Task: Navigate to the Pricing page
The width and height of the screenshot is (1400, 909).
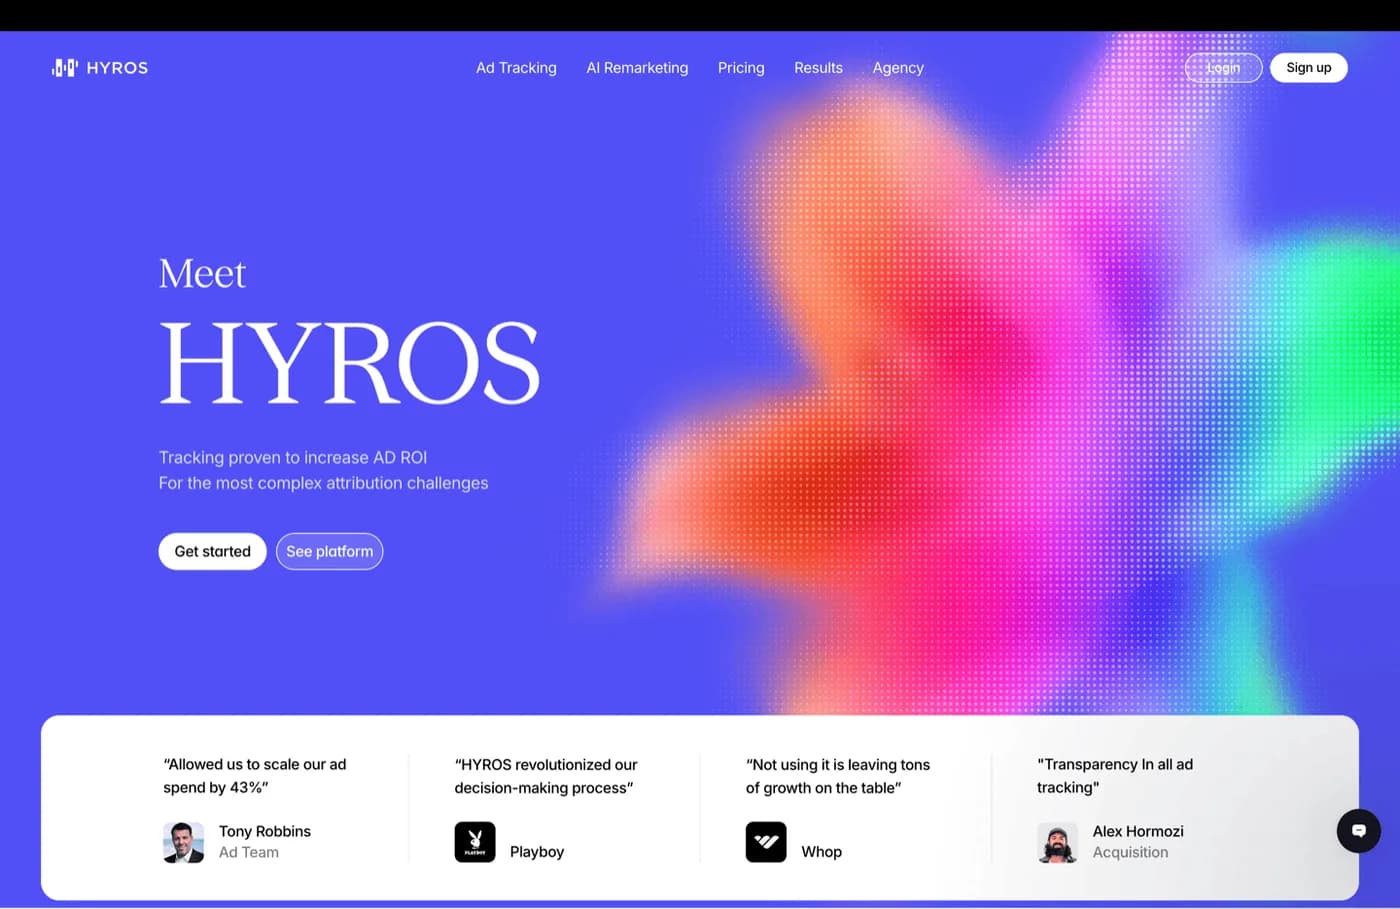Action: click(x=740, y=67)
